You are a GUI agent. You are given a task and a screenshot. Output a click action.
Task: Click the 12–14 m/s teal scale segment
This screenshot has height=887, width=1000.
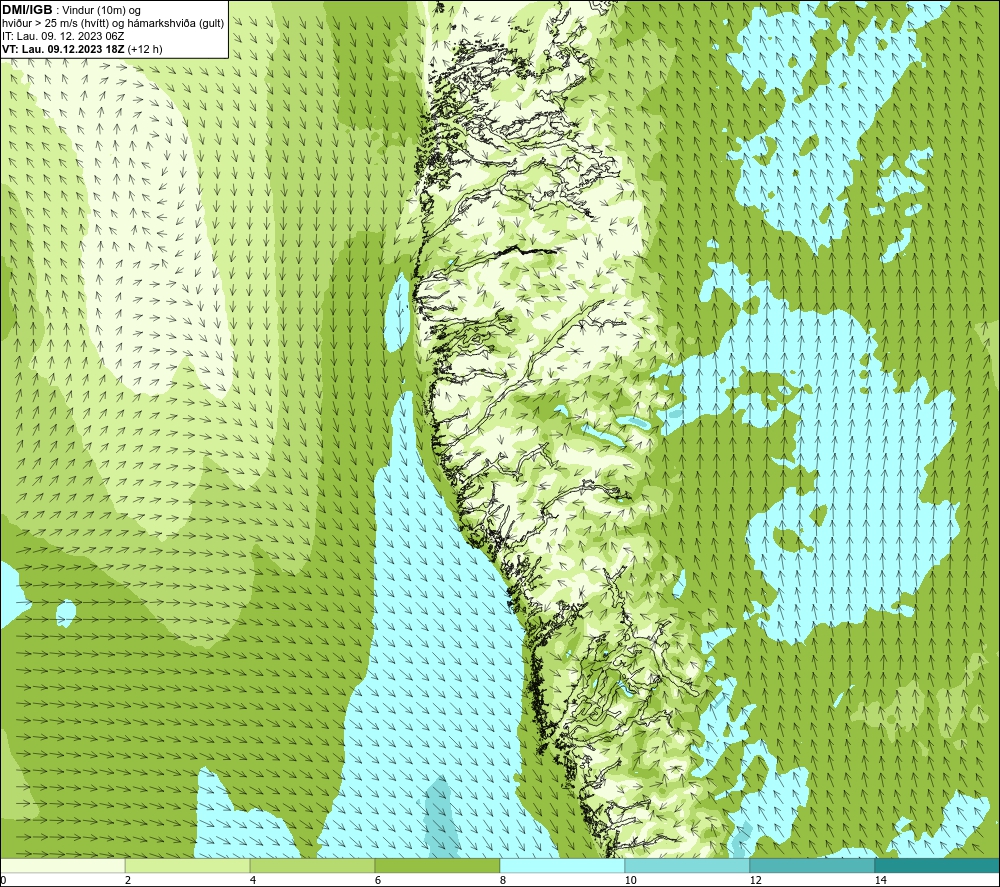(812, 865)
